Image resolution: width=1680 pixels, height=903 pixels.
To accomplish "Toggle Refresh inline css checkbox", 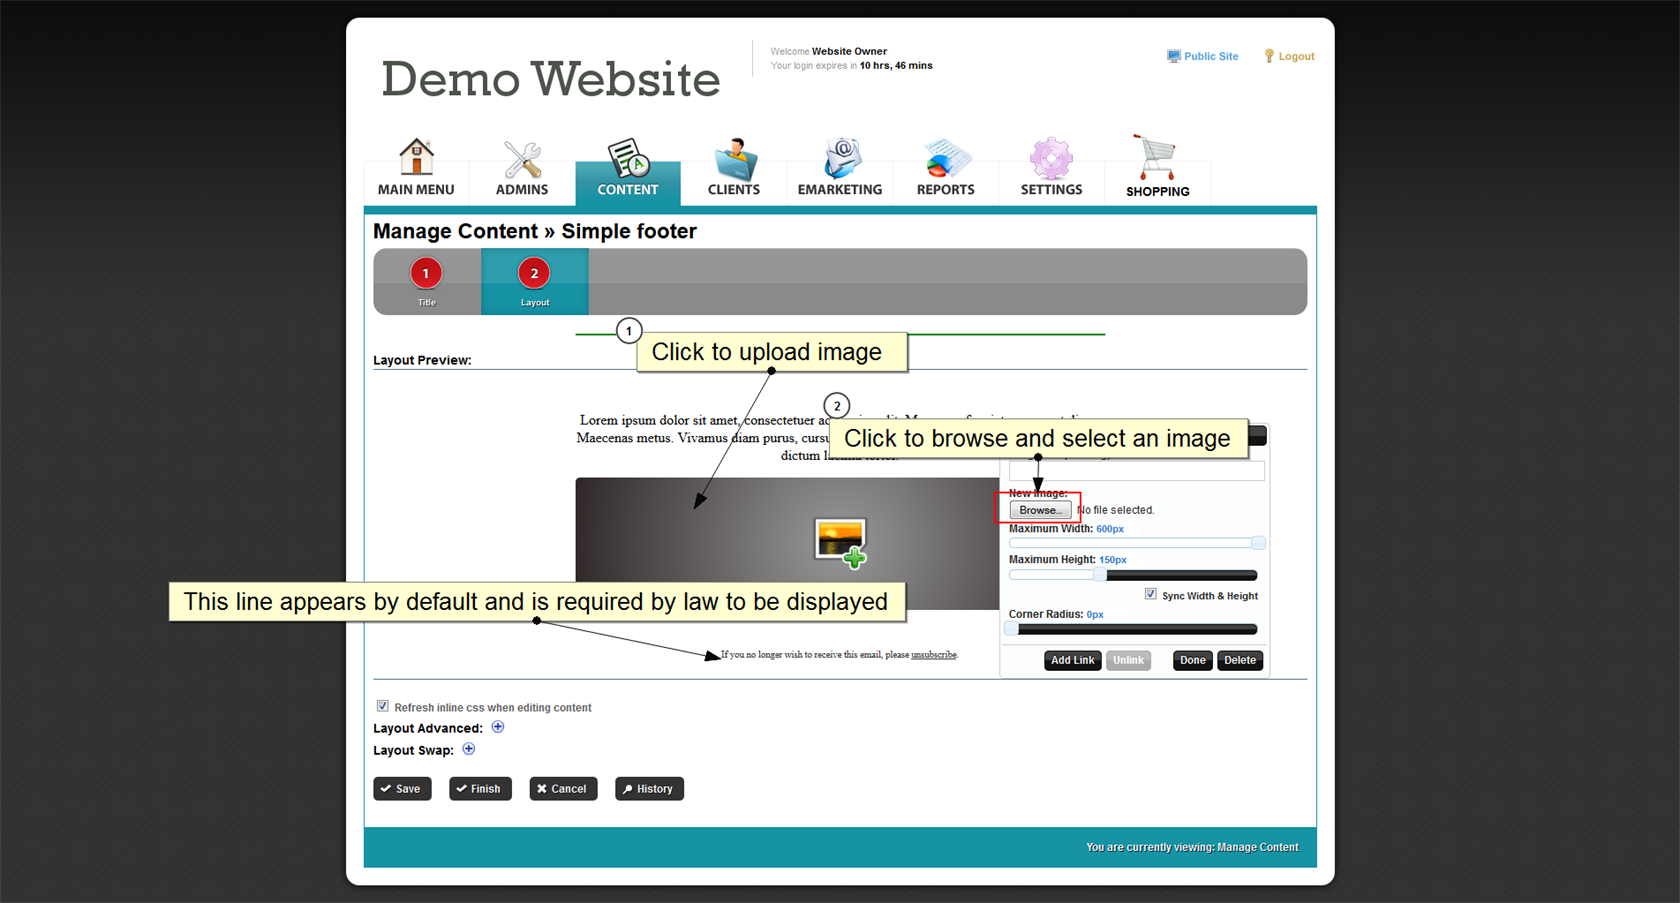I will [x=382, y=706].
